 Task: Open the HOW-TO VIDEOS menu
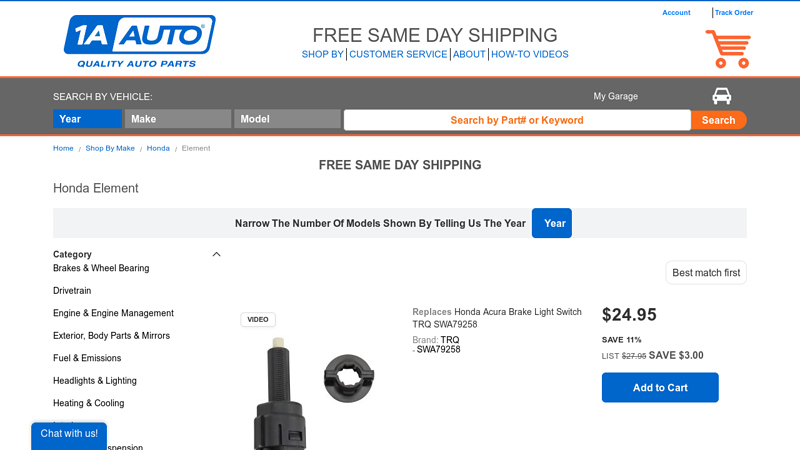pyautogui.click(x=530, y=55)
